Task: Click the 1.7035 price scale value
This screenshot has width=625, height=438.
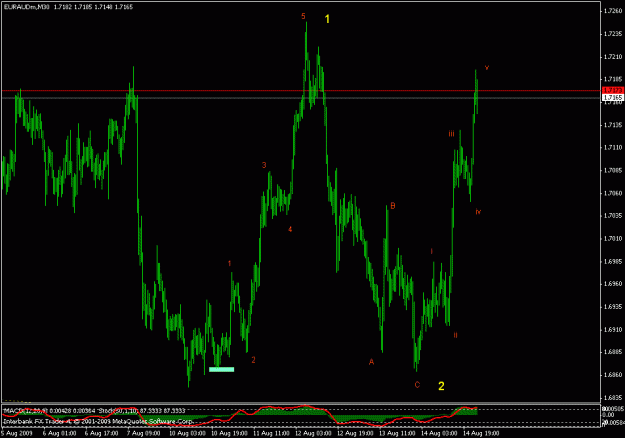Action: [613, 216]
